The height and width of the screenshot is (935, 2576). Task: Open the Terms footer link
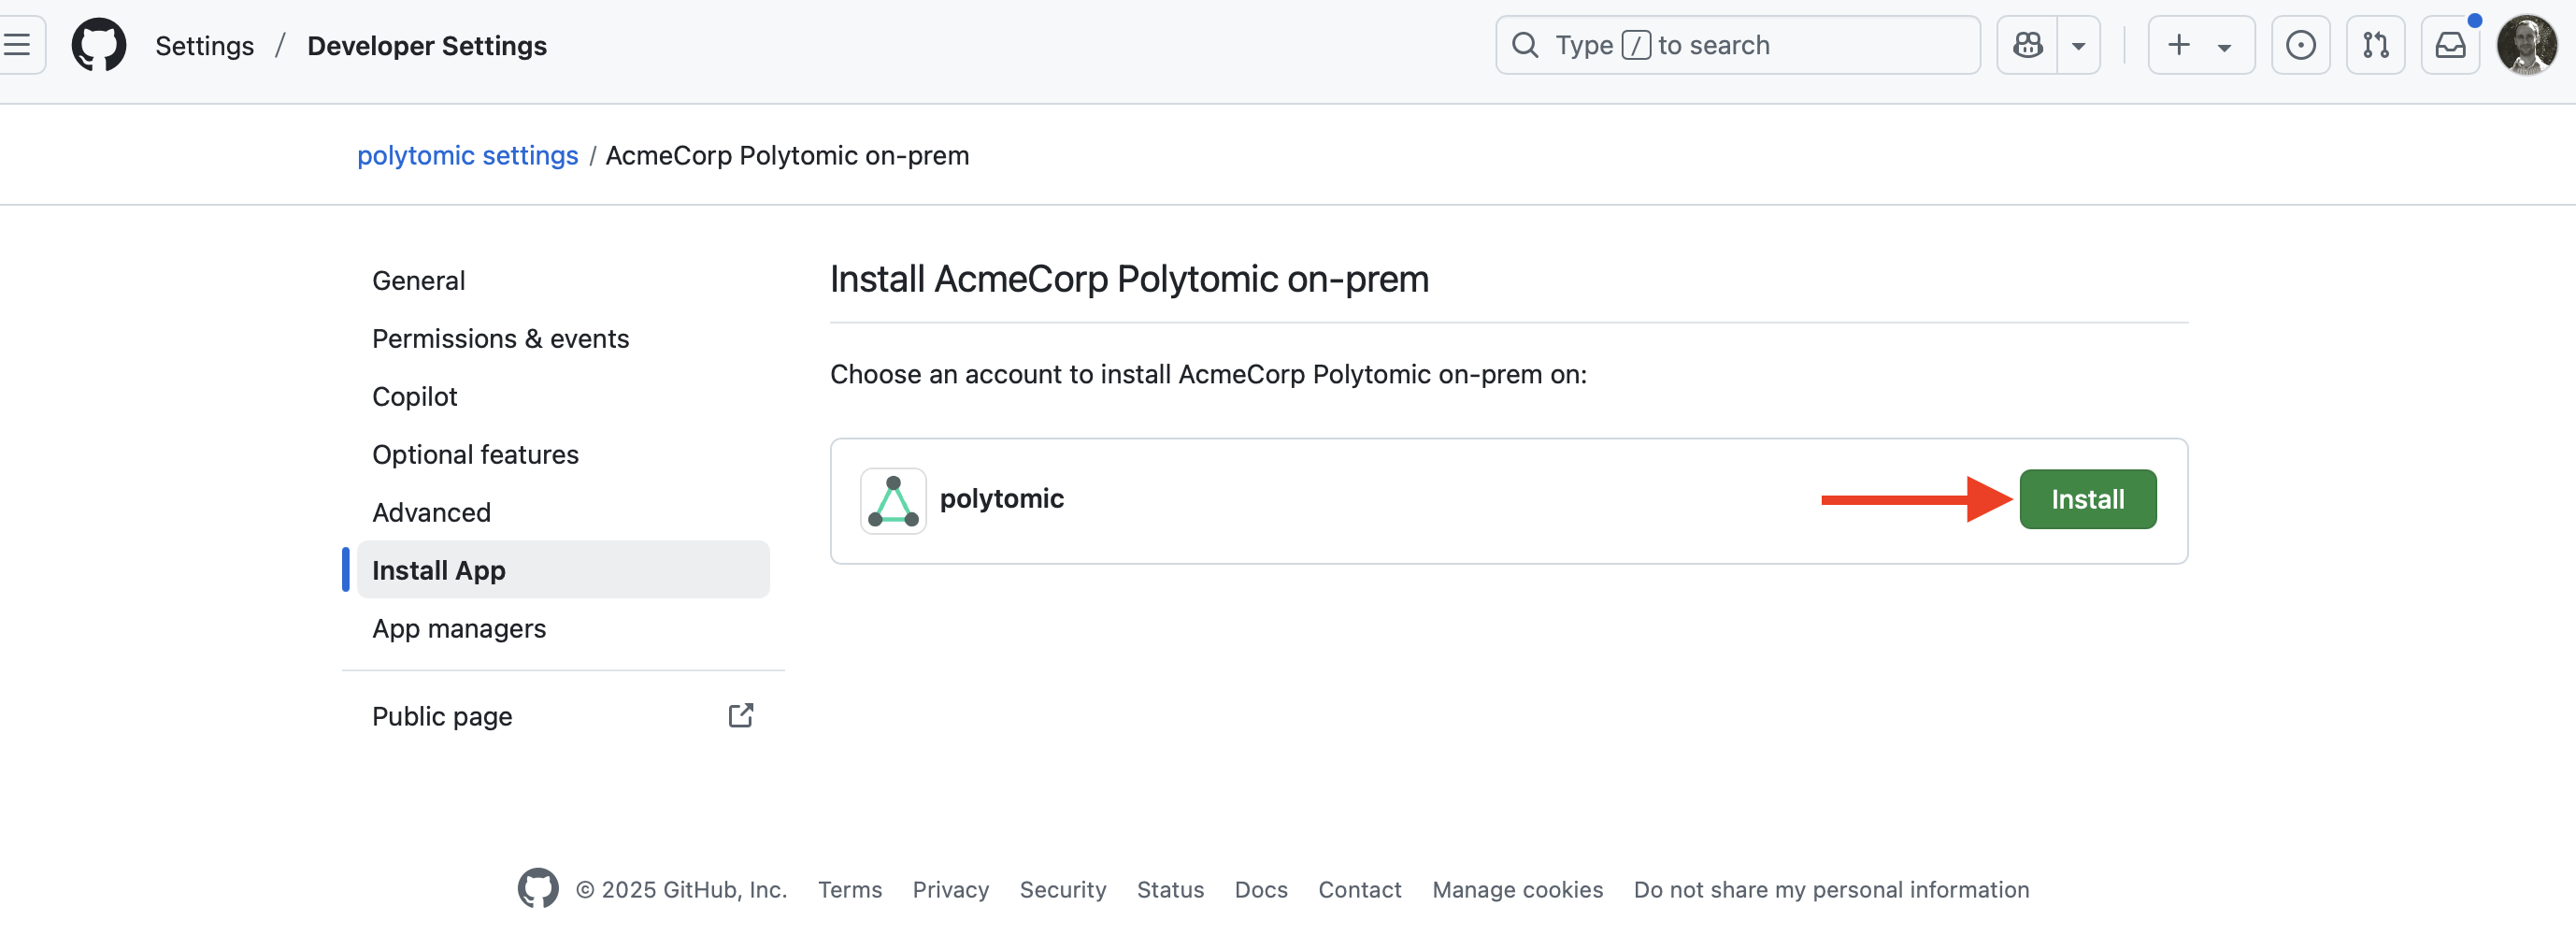click(850, 890)
